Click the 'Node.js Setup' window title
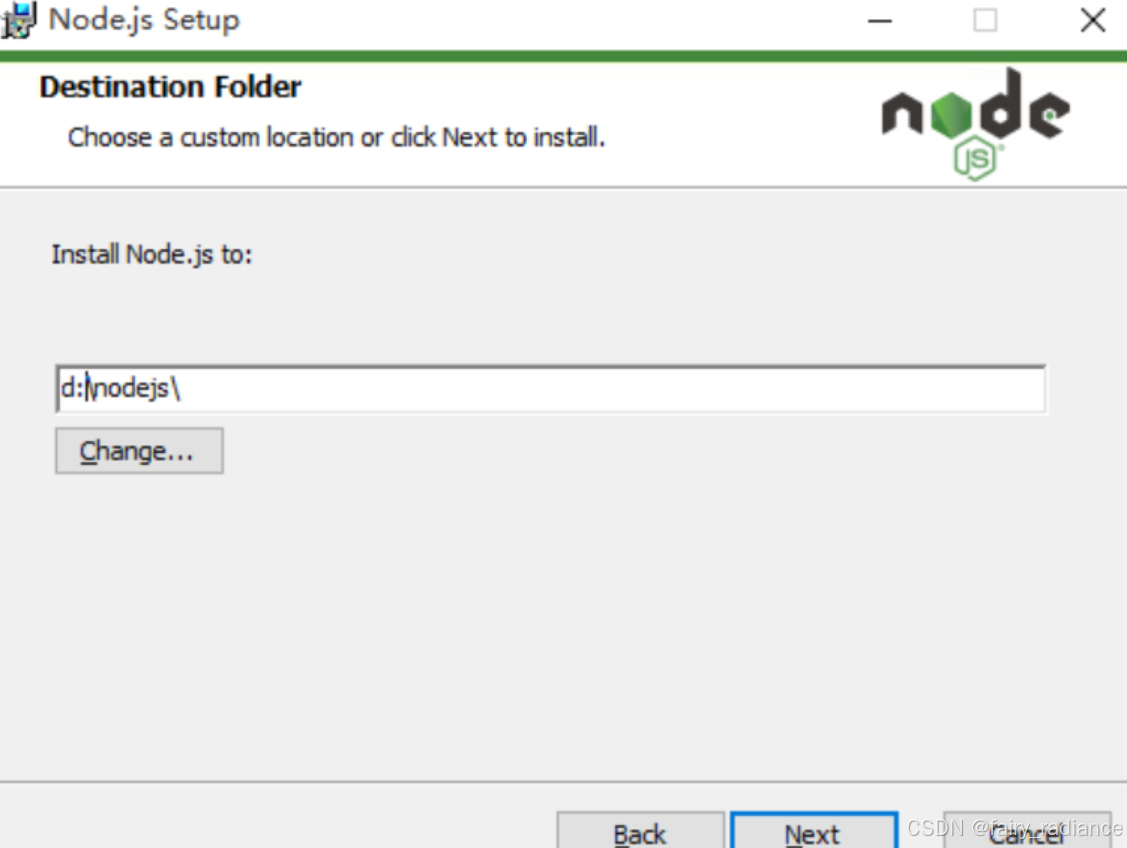 coord(144,20)
